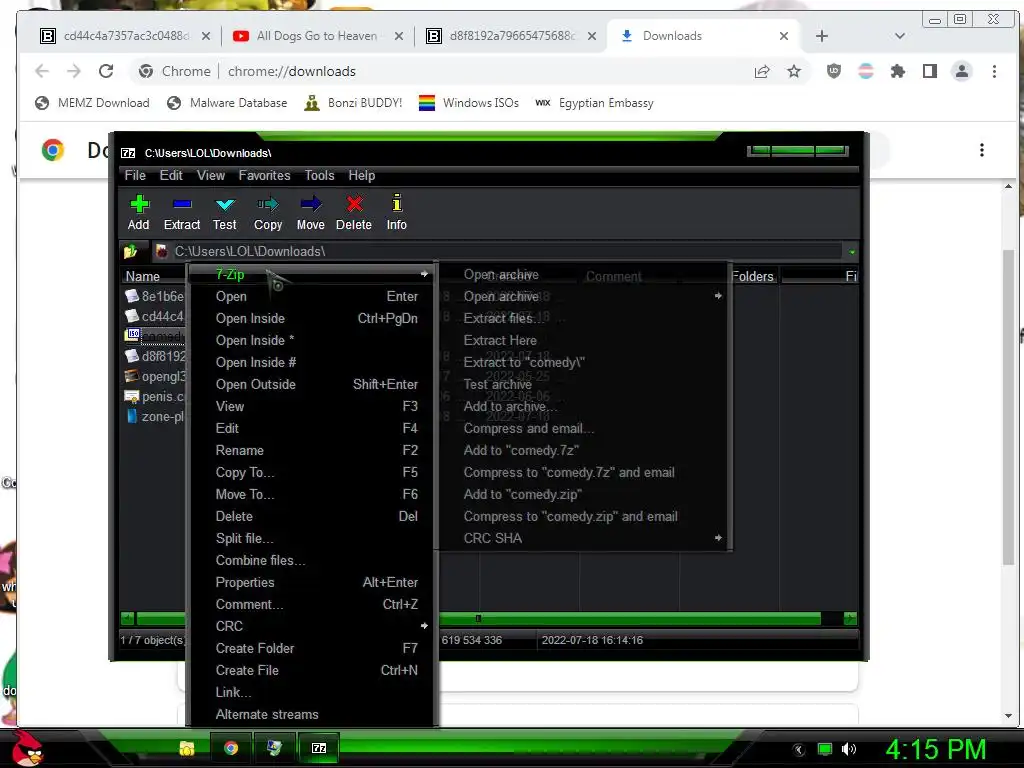Click the 4:15 PM taskbar clock
The image size is (1024, 768).
[x=936, y=749]
